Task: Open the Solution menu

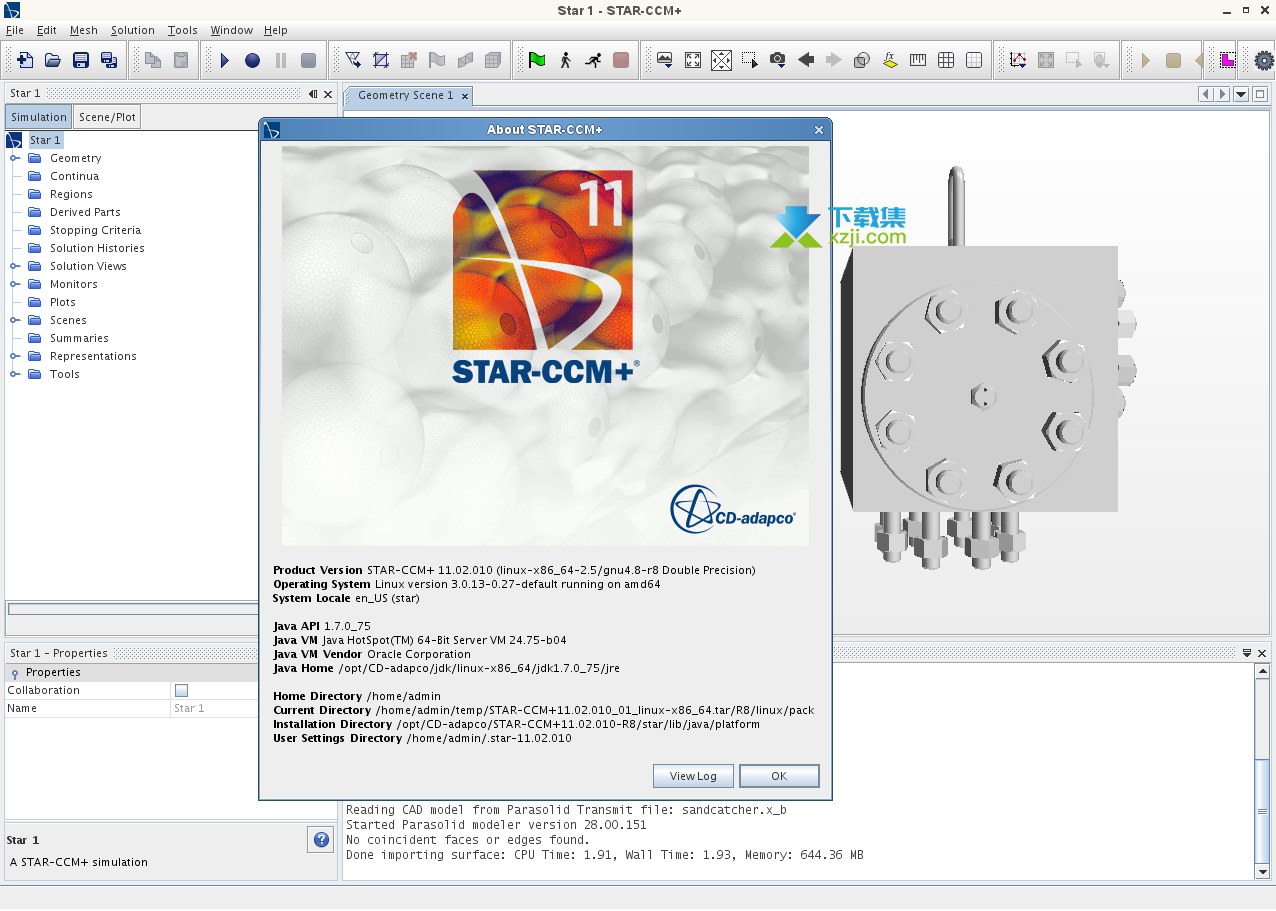Action: pyautogui.click(x=133, y=30)
